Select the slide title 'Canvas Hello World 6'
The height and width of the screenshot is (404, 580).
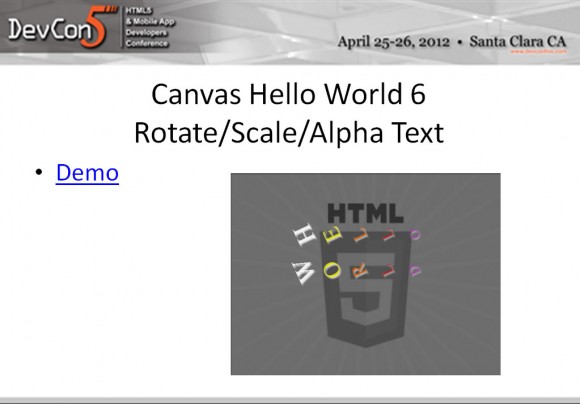[289, 94]
